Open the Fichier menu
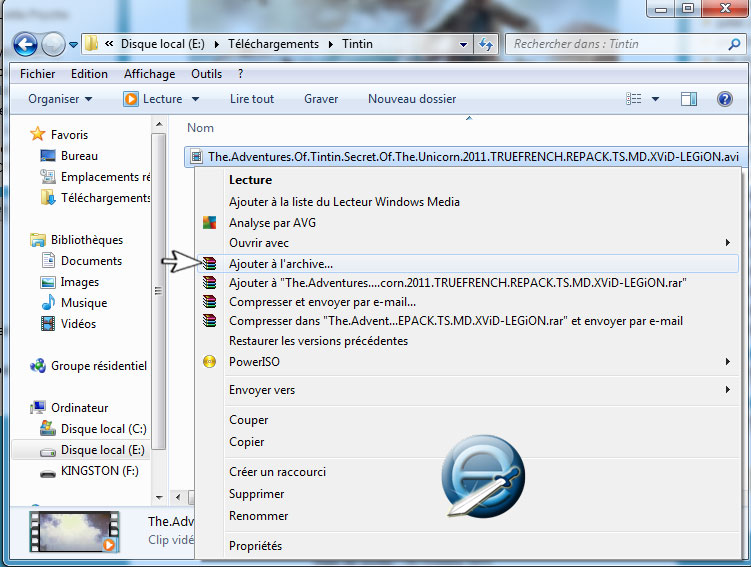Viewport: 751px width, 567px height. [x=37, y=74]
